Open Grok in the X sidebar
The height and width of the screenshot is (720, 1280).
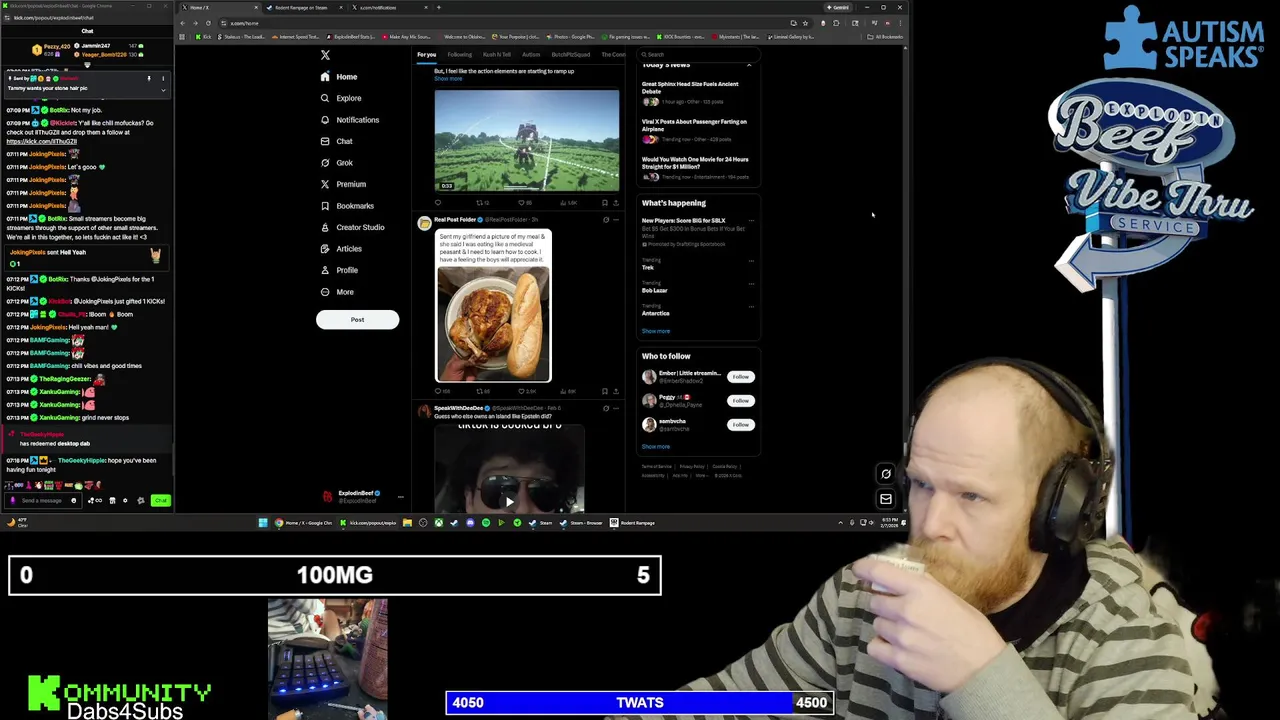pos(336,163)
